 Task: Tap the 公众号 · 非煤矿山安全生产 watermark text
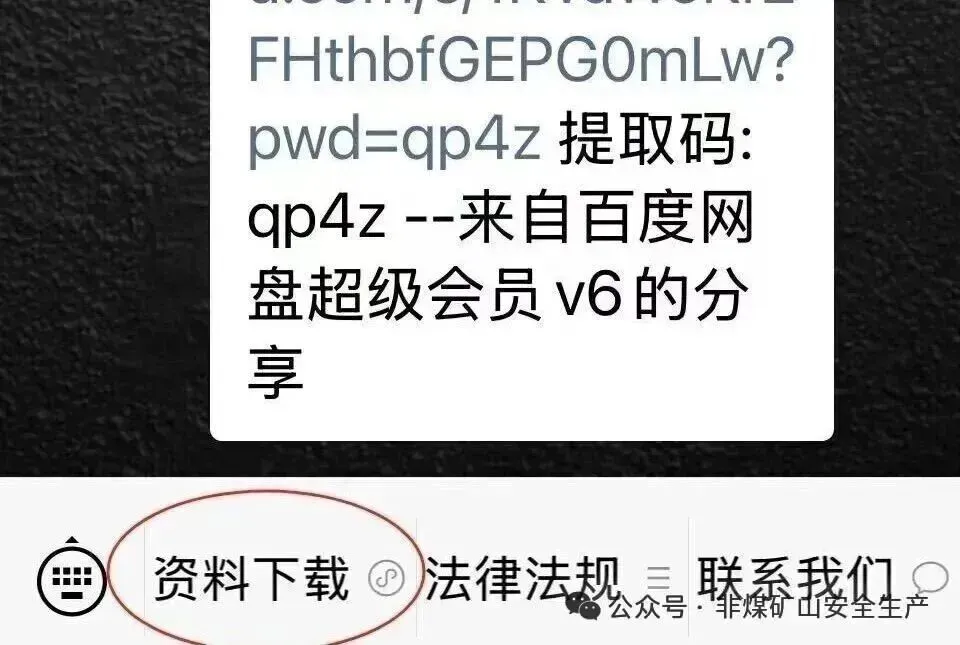[769, 607]
